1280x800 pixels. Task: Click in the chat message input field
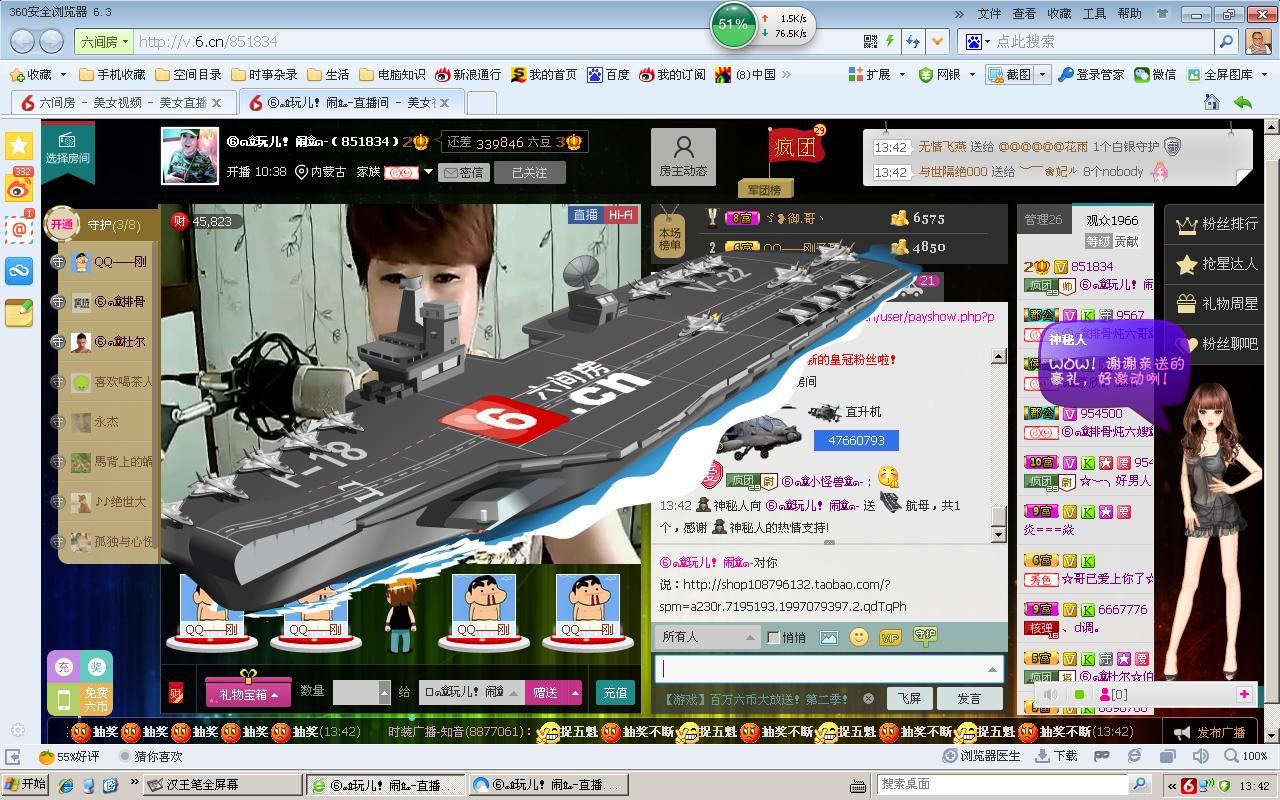point(828,668)
